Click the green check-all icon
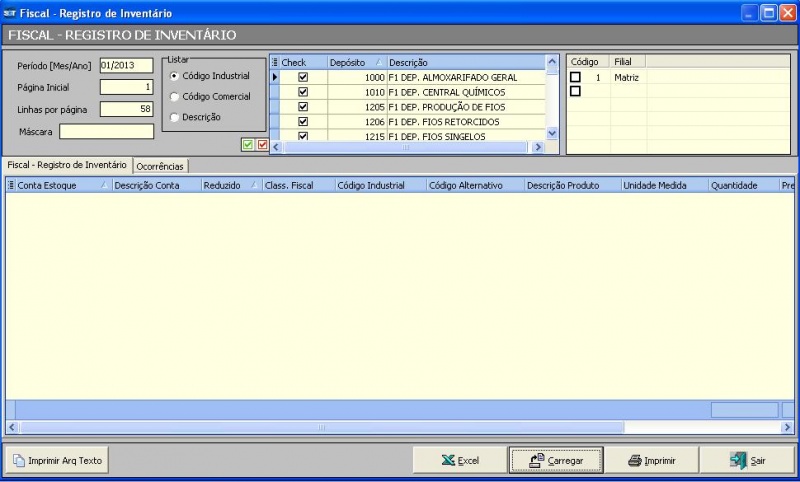The image size is (800, 482). pyautogui.click(x=248, y=145)
